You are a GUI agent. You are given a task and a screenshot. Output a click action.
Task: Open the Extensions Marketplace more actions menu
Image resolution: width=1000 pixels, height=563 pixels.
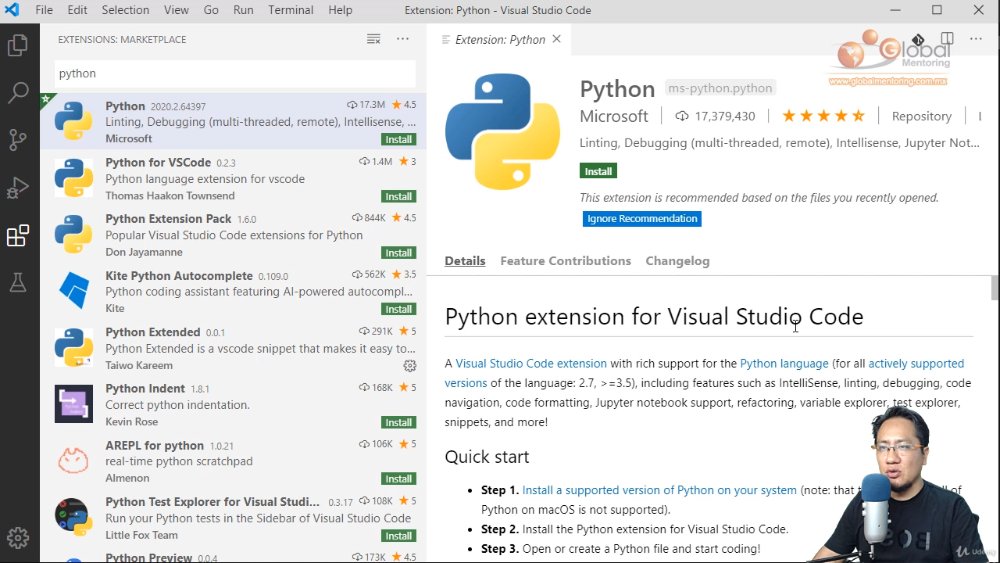point(403,40)
